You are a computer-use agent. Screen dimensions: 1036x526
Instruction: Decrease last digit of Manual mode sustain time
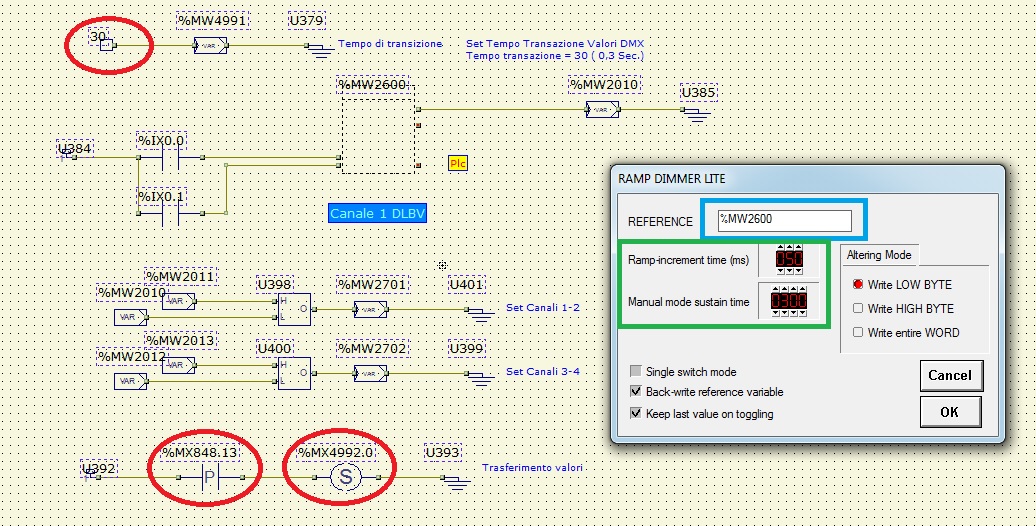pos(803,313)
